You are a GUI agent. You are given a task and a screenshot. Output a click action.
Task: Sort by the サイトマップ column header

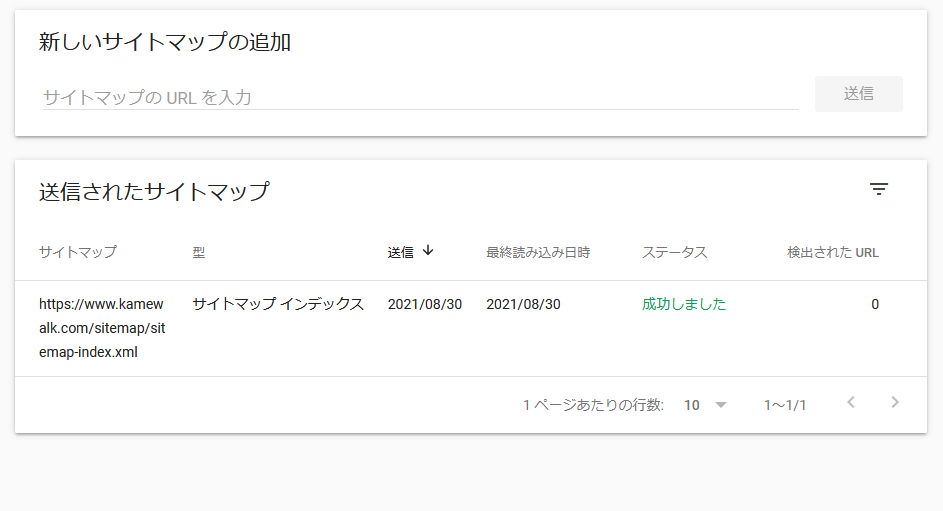click(x=78, y=252)
